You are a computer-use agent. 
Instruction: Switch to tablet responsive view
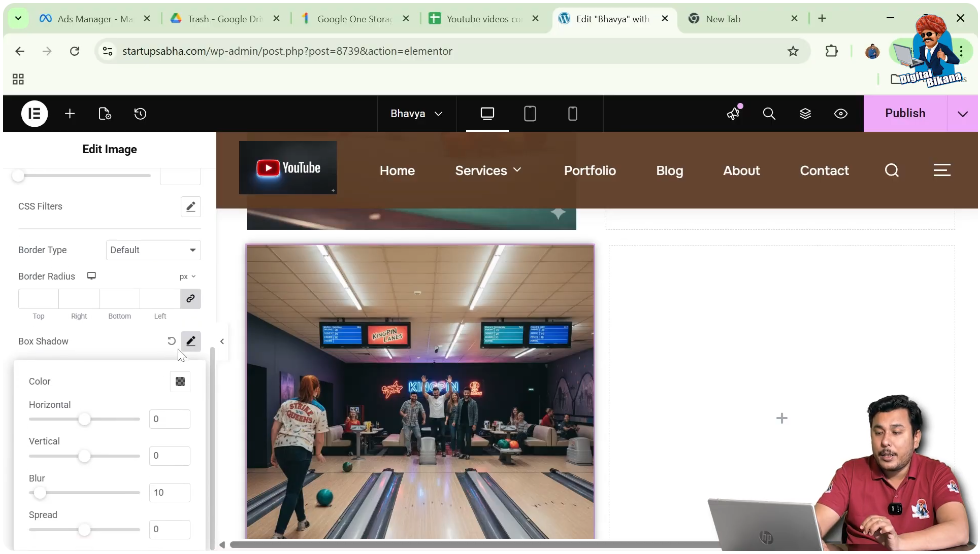530,114
